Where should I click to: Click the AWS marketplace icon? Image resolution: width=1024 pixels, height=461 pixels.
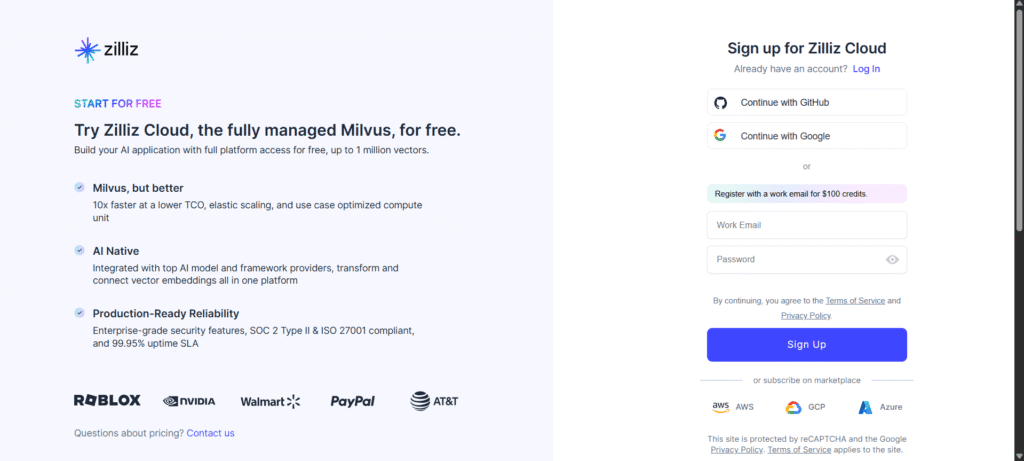[720, 407]
